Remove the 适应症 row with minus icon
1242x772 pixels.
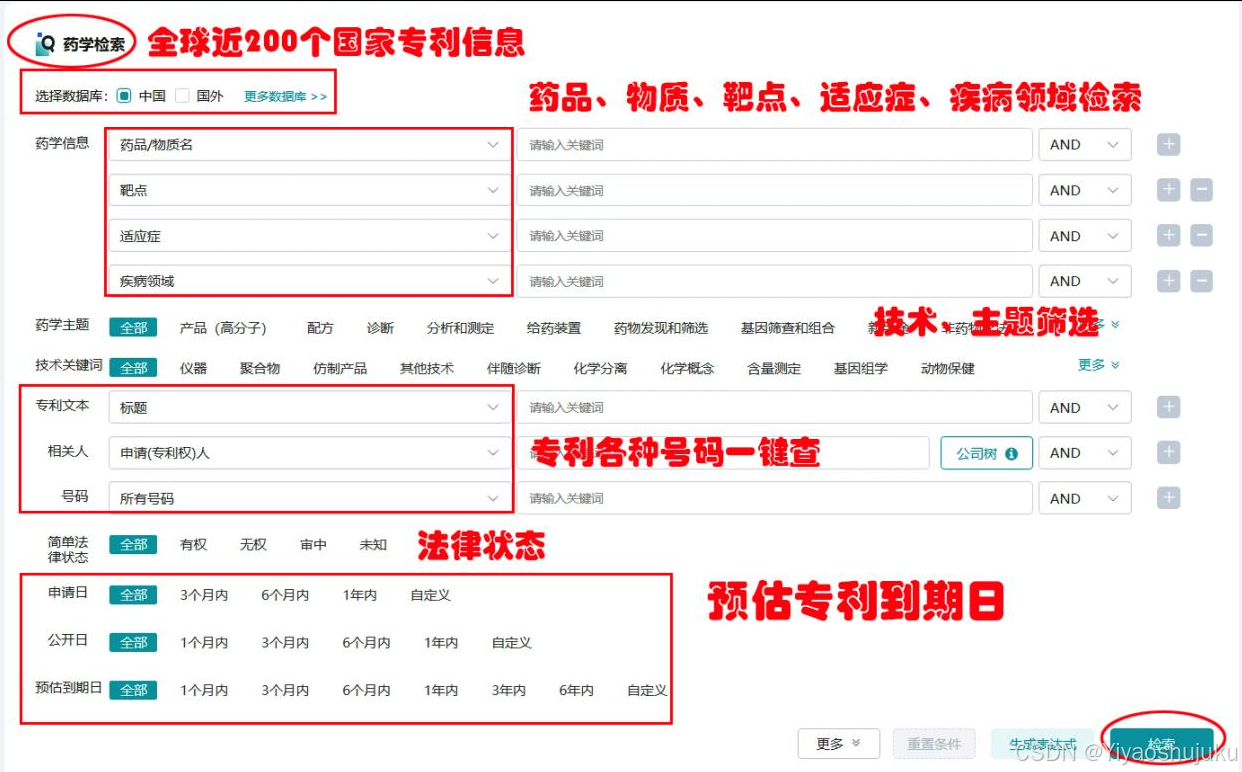point(1201,236)
